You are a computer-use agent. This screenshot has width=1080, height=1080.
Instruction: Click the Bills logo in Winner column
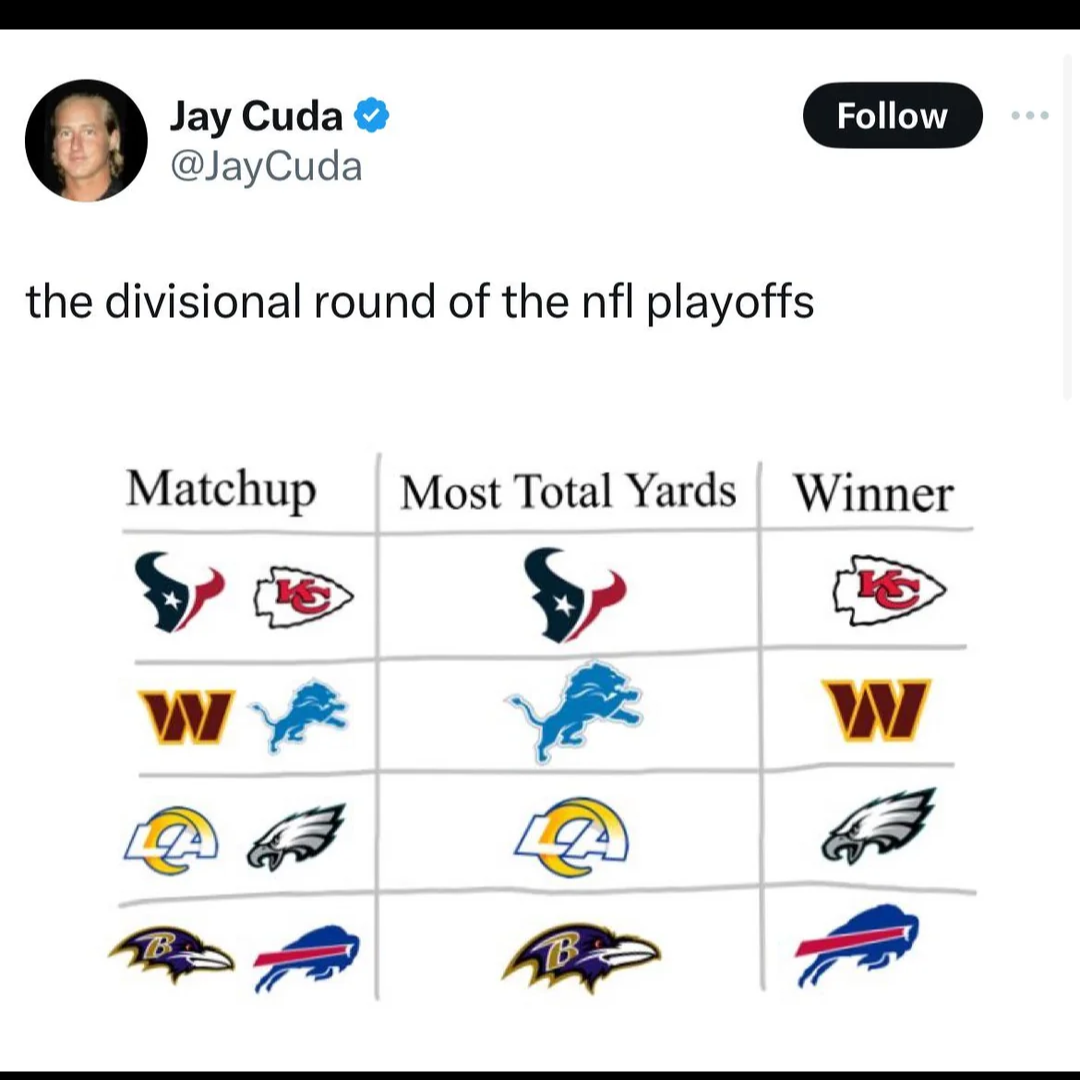point(858,944)
